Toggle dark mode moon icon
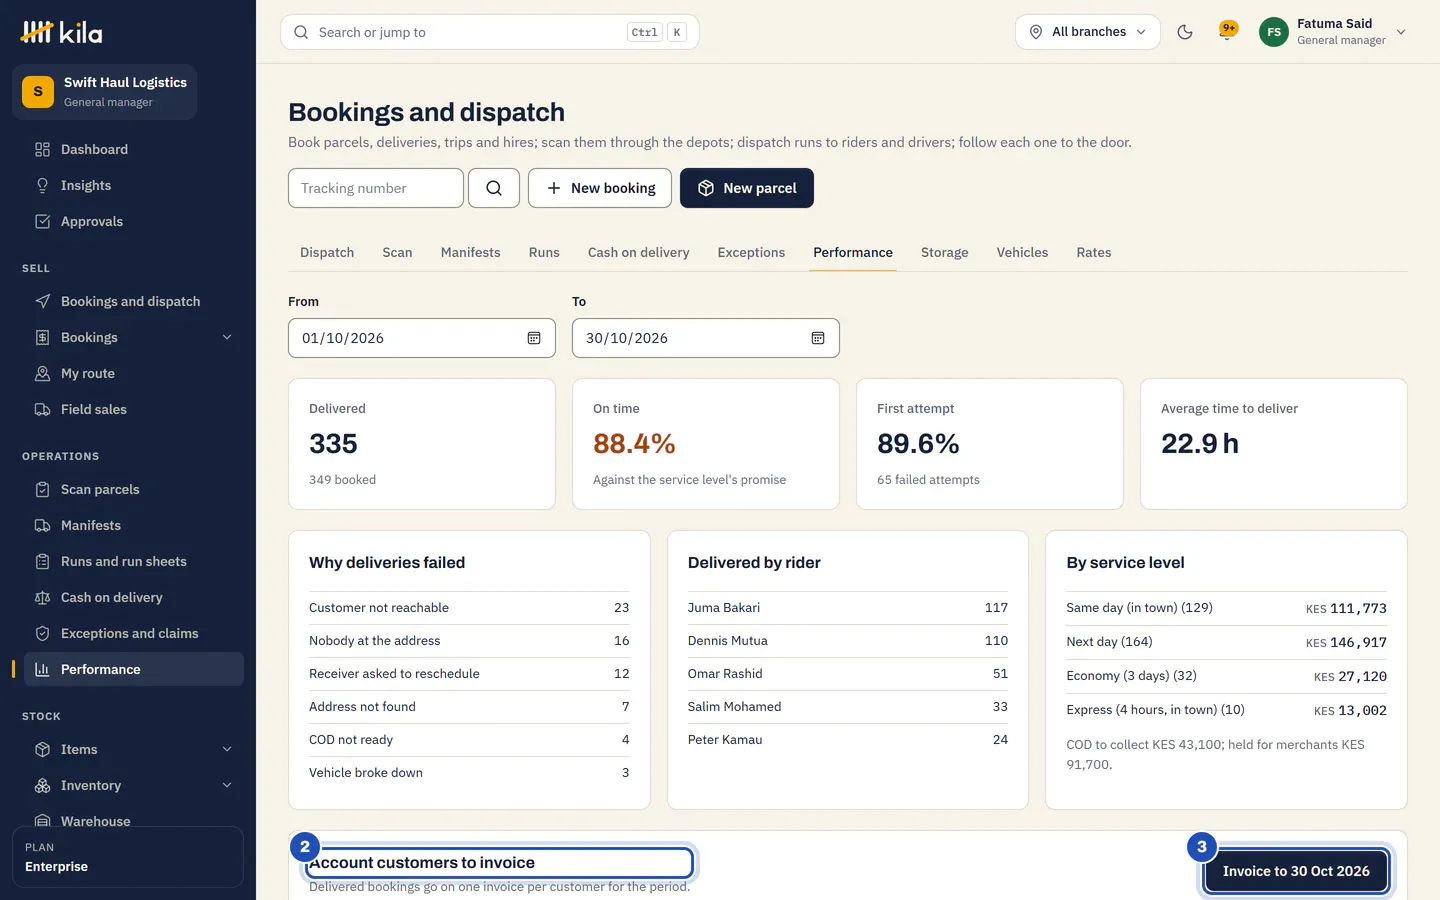 click(1185, 32)
